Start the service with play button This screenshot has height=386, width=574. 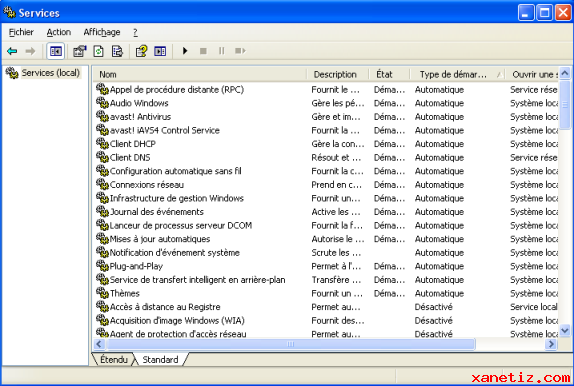[185, 51]
